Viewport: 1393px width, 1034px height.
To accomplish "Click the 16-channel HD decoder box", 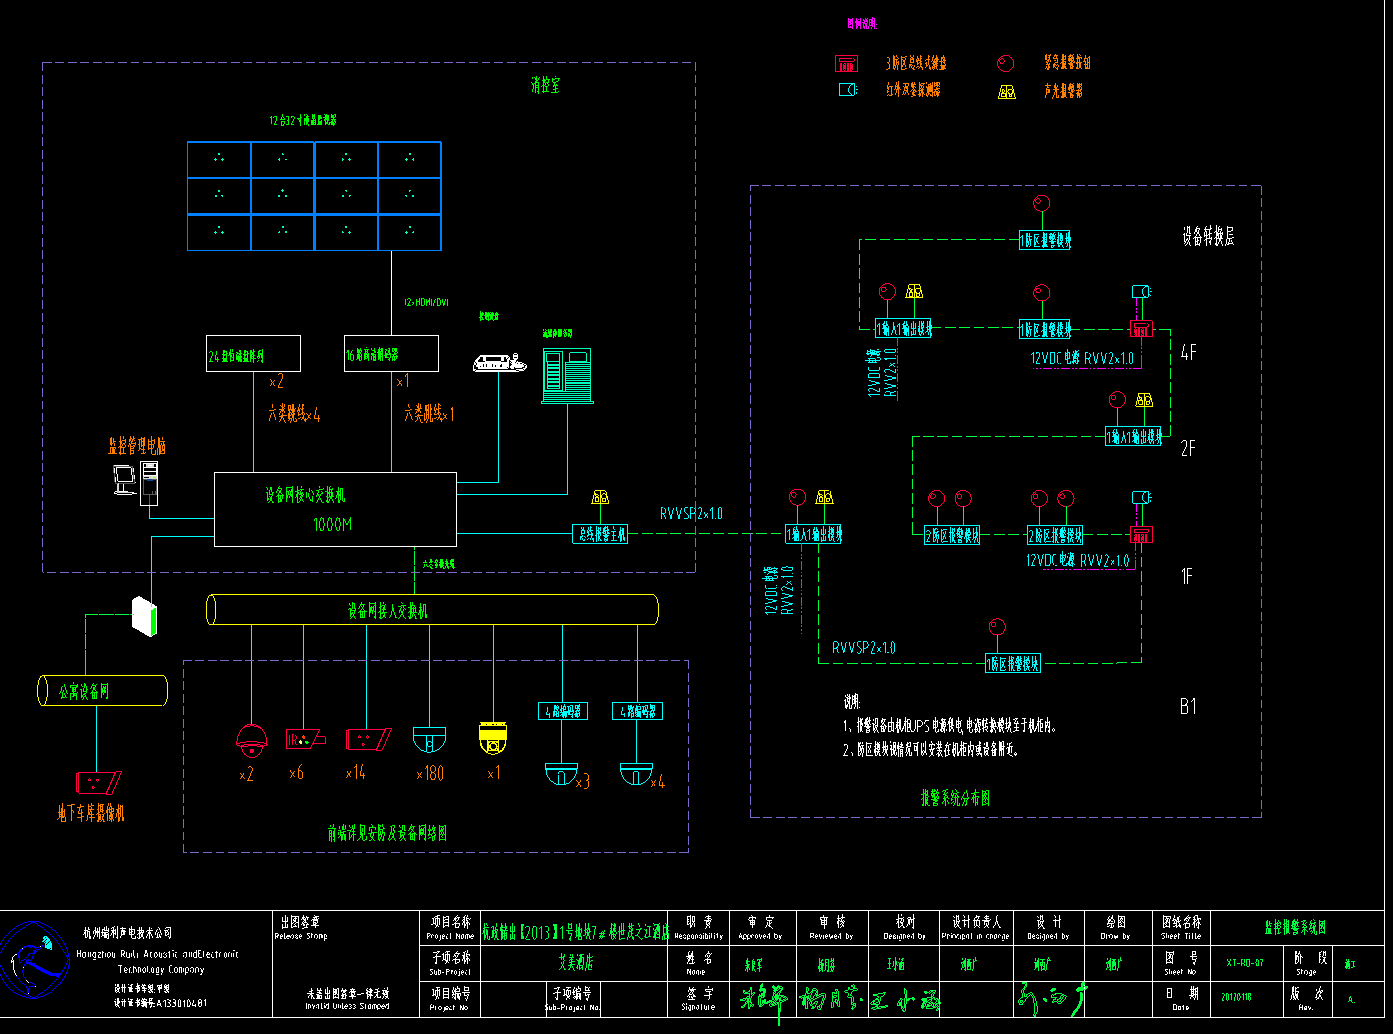I will click(391, 354).
